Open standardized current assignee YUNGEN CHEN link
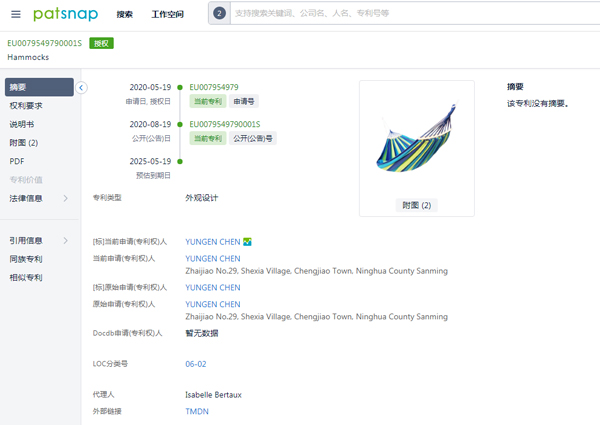Image resolution: width=600 pixels, height=425 pixels. (x=213, y=242)
